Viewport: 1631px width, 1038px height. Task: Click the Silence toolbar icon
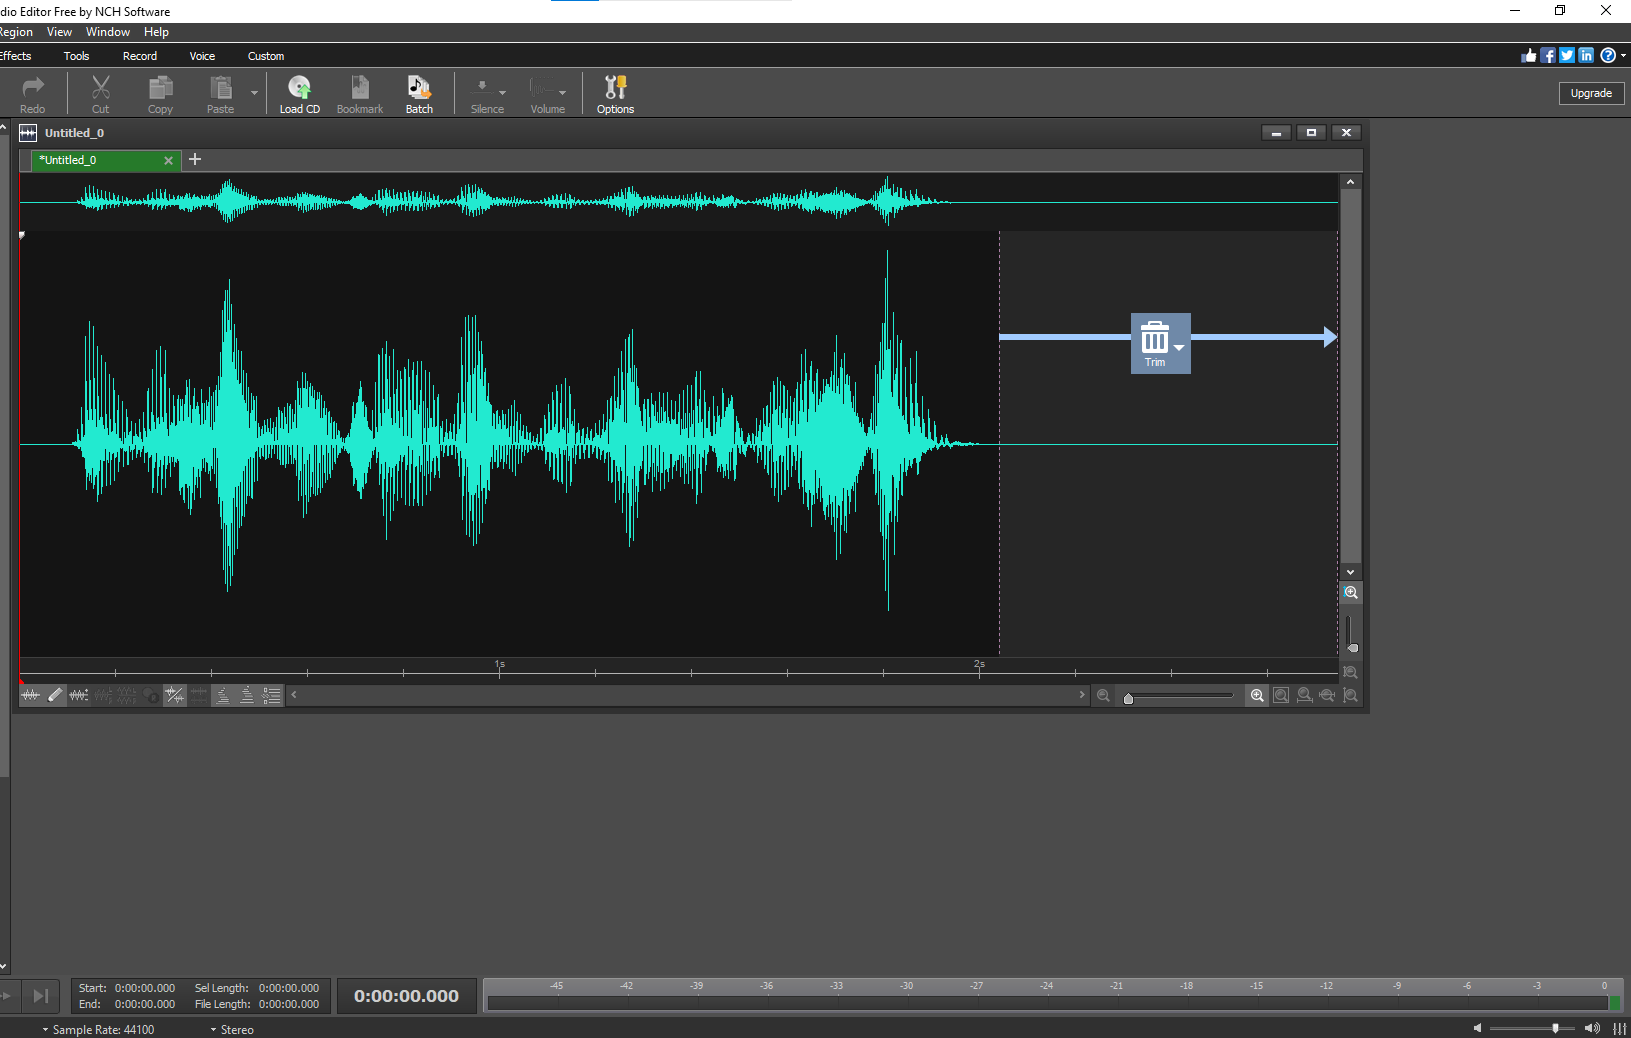tap(487, 94)
